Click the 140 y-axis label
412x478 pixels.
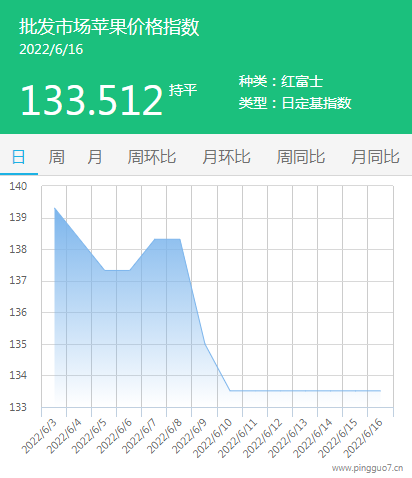[x=18, y=186]
